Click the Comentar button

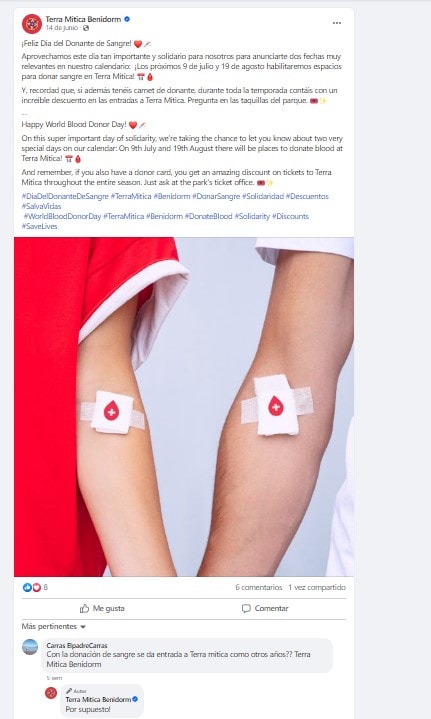point(265,608)
